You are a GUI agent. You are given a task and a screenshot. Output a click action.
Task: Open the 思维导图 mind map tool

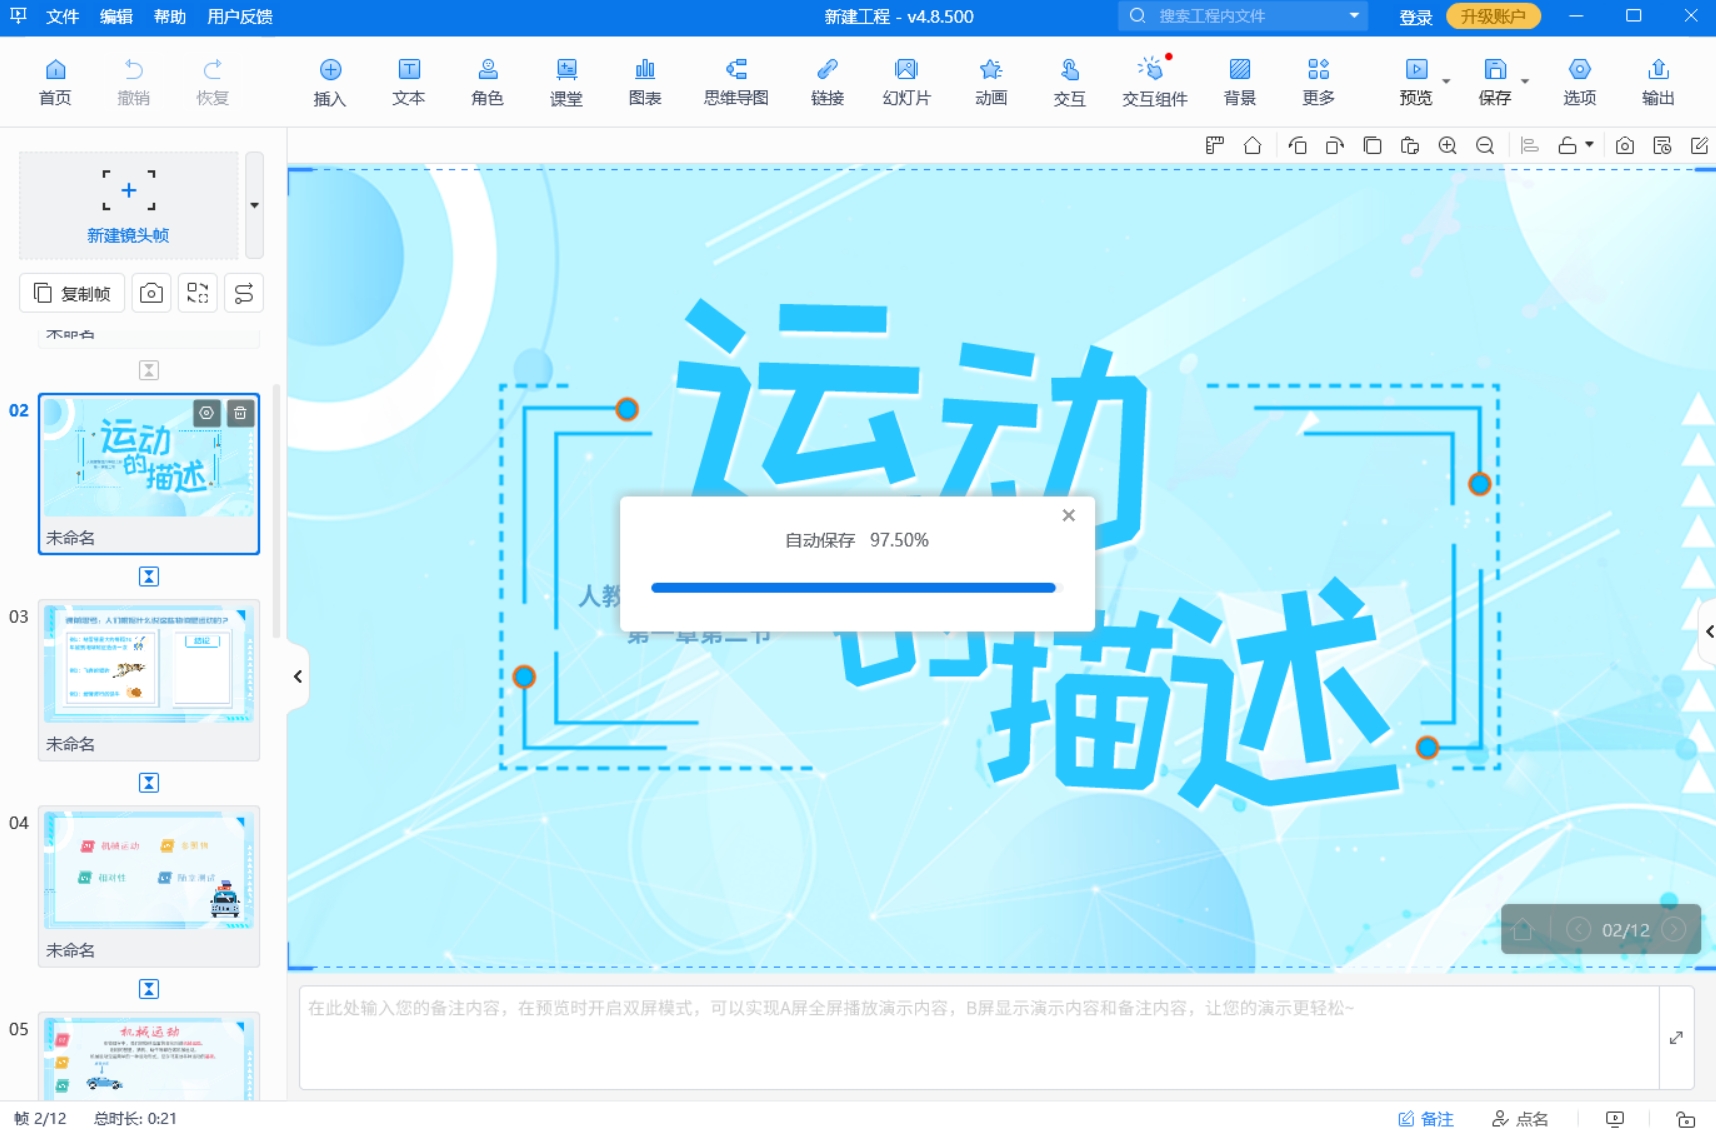point(736,82)
